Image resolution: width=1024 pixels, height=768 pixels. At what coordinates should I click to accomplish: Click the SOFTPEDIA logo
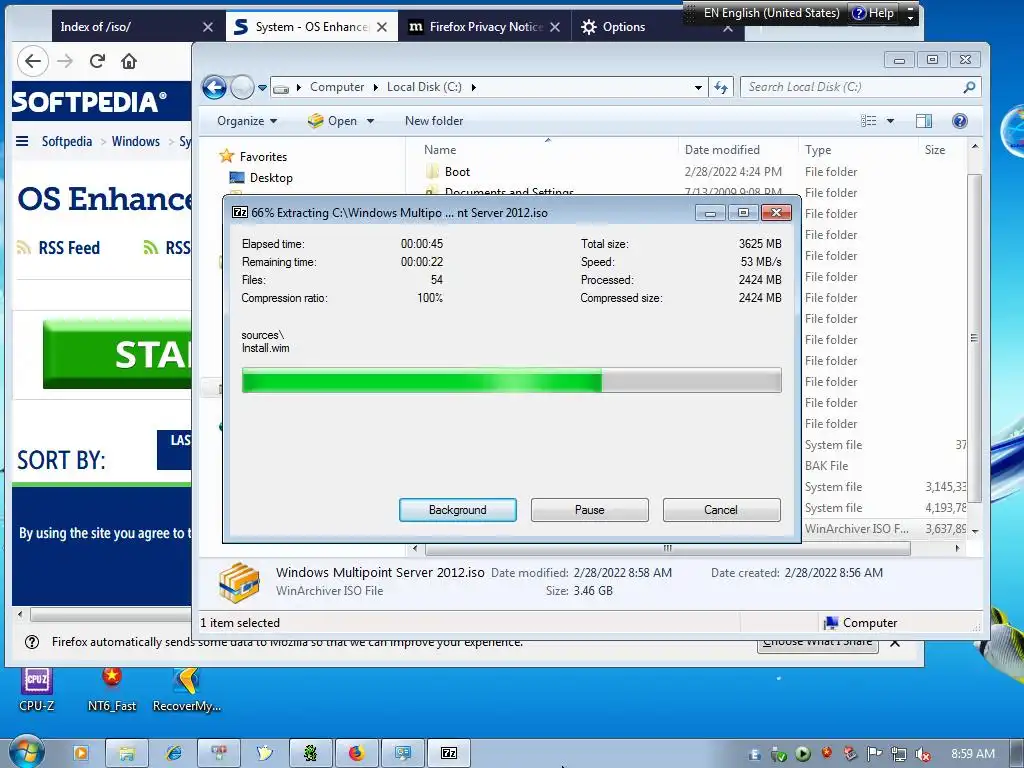click(89, 101)
